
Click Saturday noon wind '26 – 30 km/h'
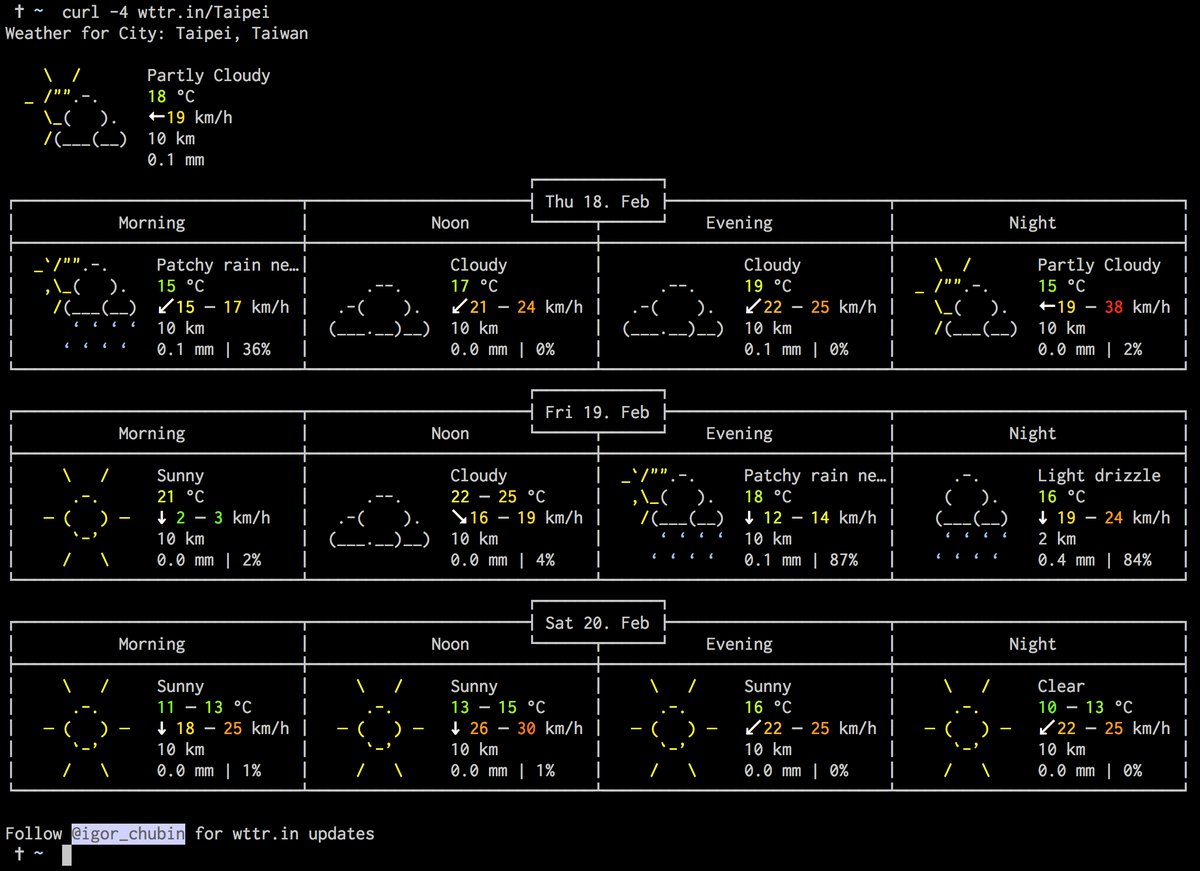click(517, 729)
